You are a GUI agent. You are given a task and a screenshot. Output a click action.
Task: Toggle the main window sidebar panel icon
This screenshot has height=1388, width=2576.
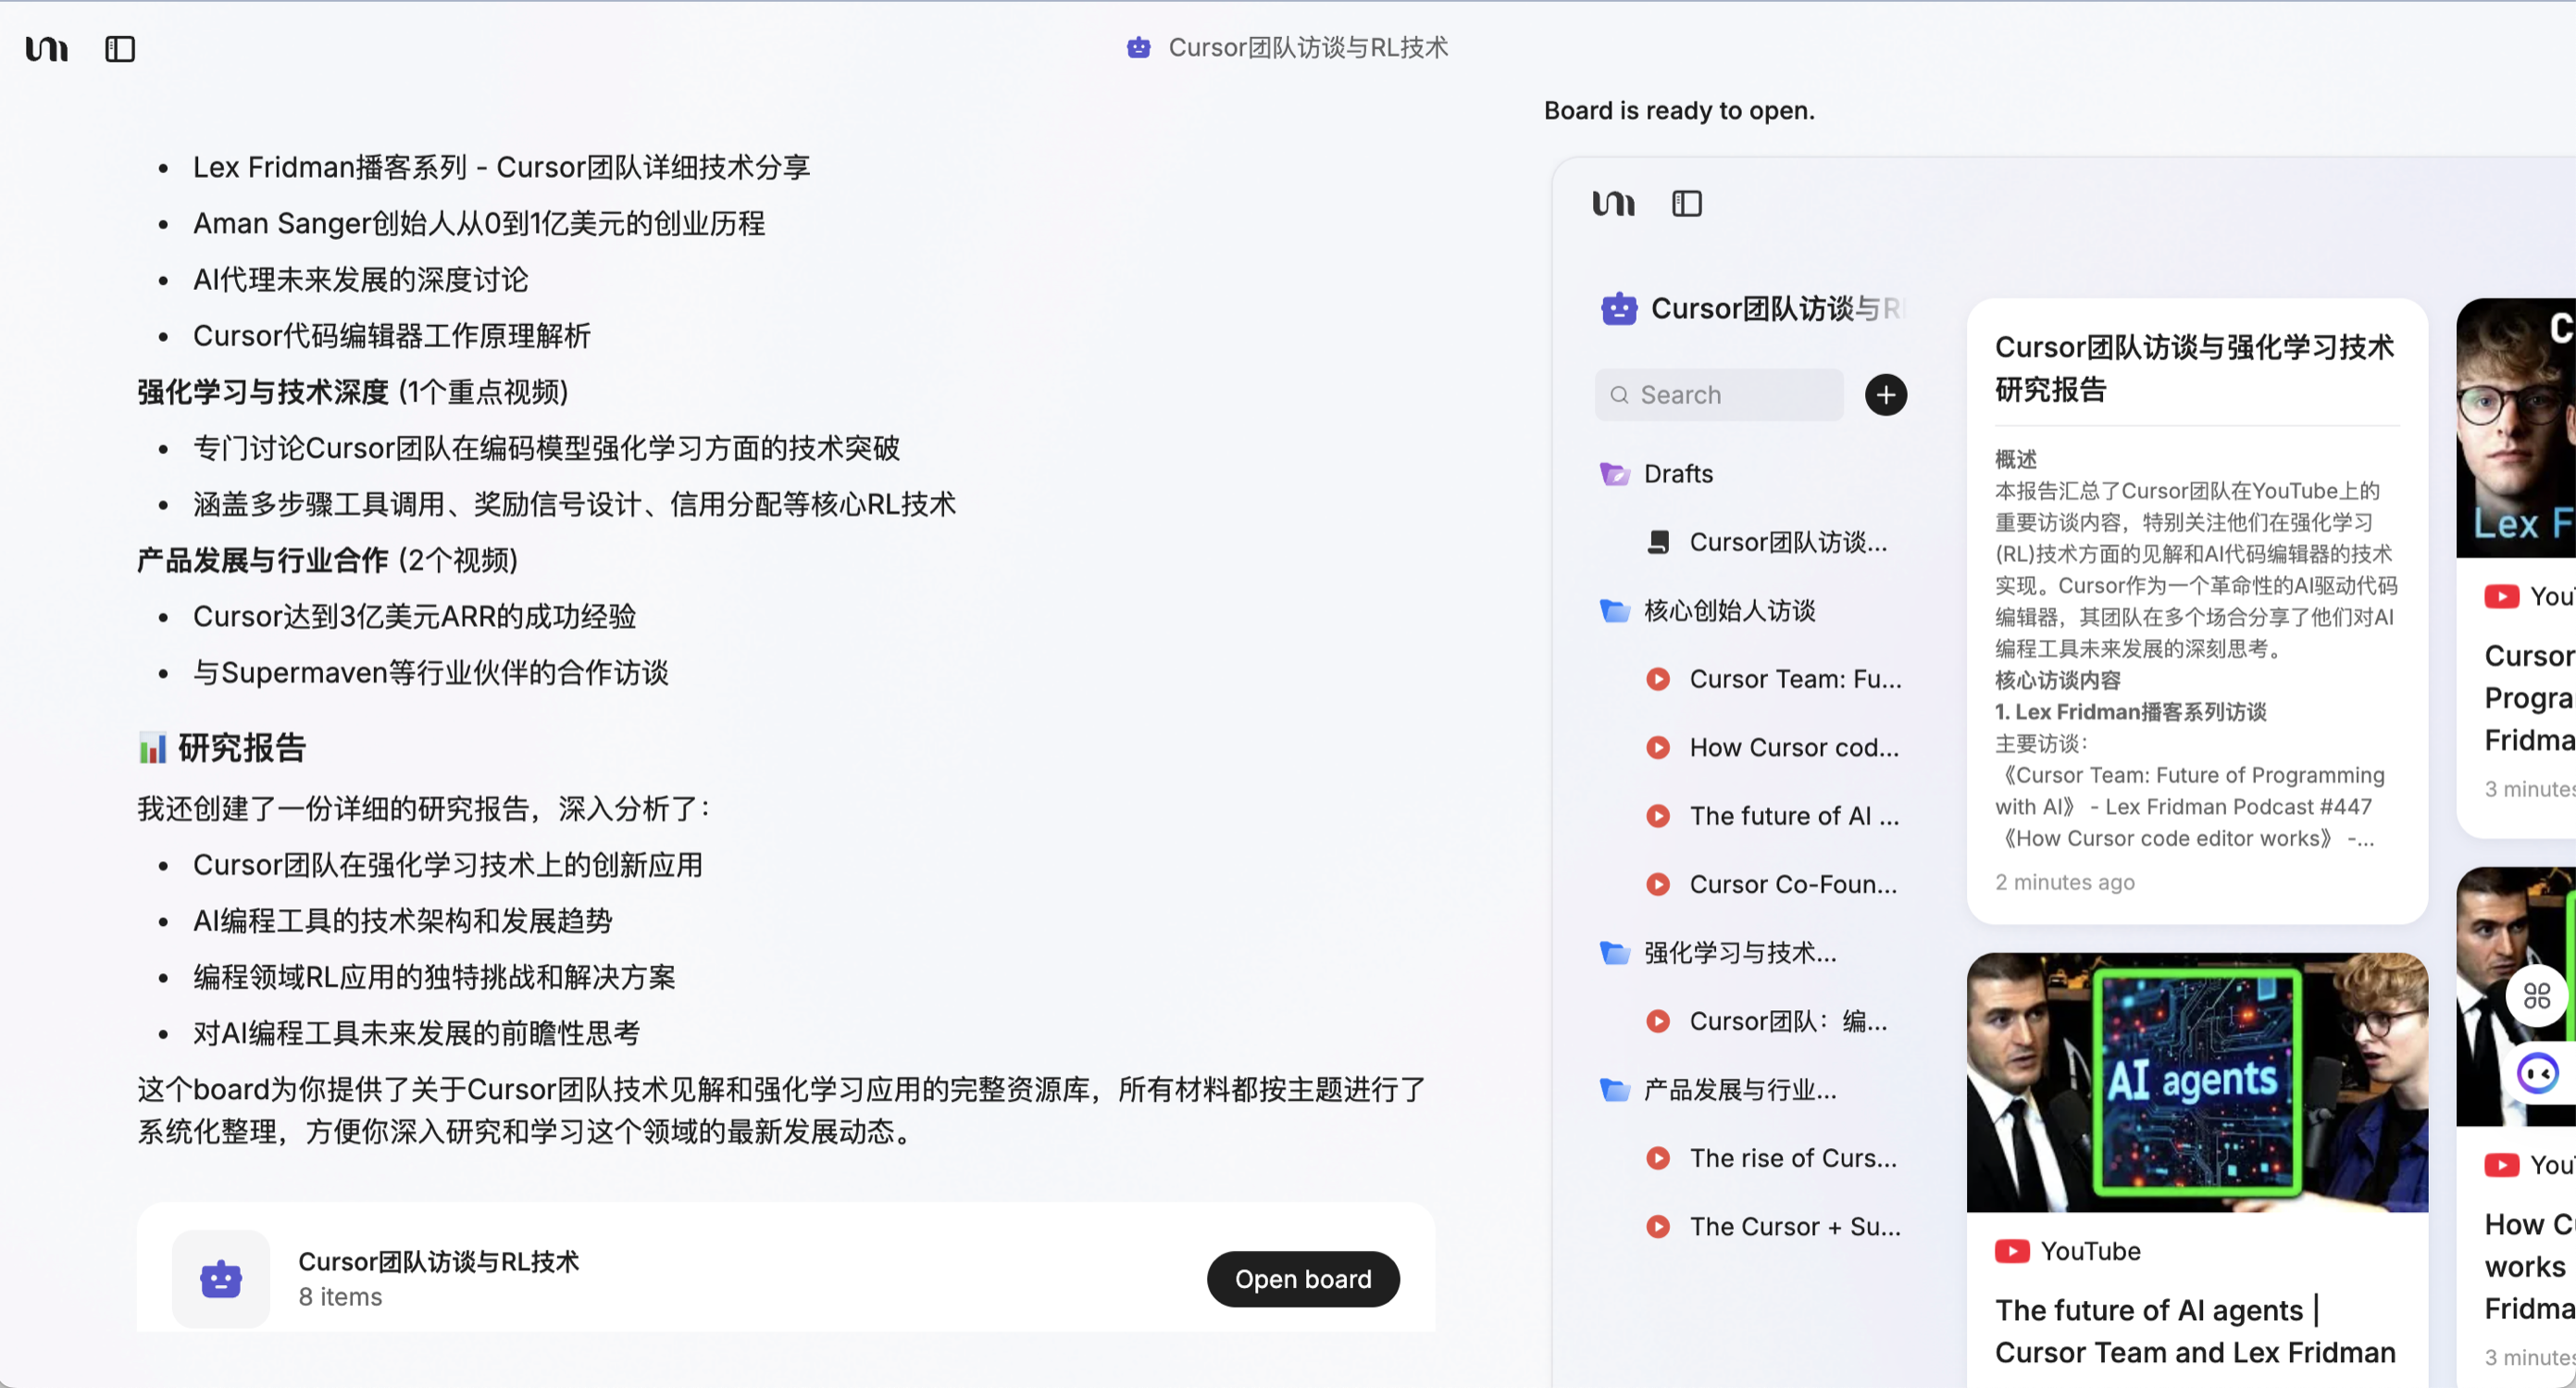tap(120, 48)
